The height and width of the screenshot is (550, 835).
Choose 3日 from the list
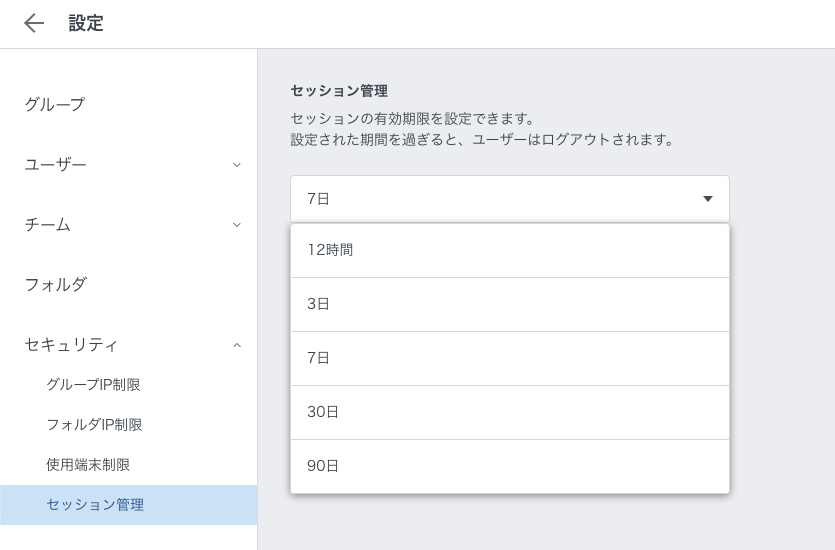coord(319,304)
